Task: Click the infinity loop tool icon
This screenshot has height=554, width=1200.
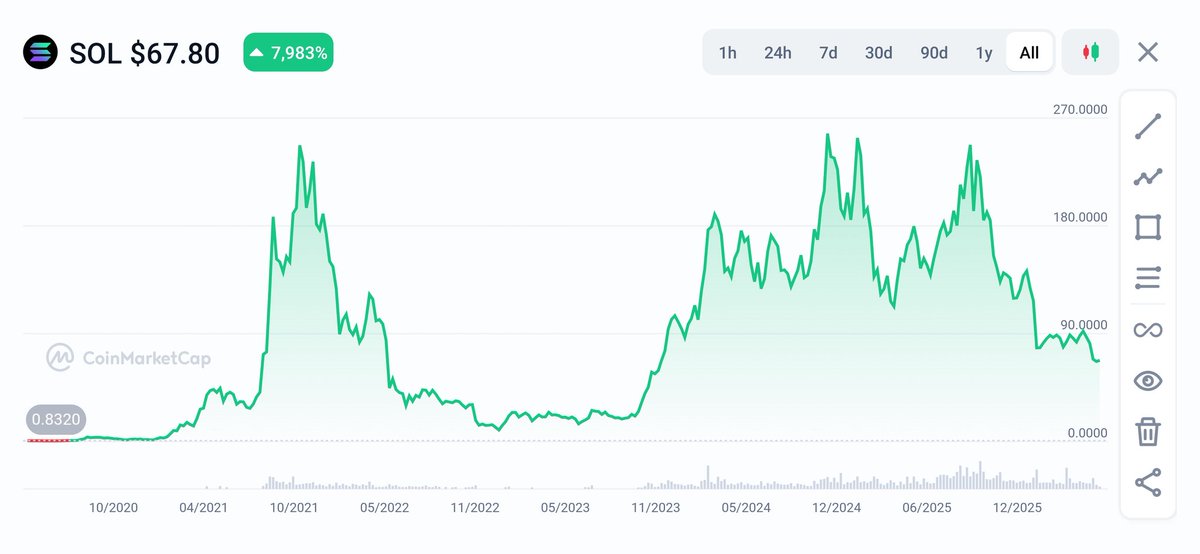Action: tap(1148, 329)
